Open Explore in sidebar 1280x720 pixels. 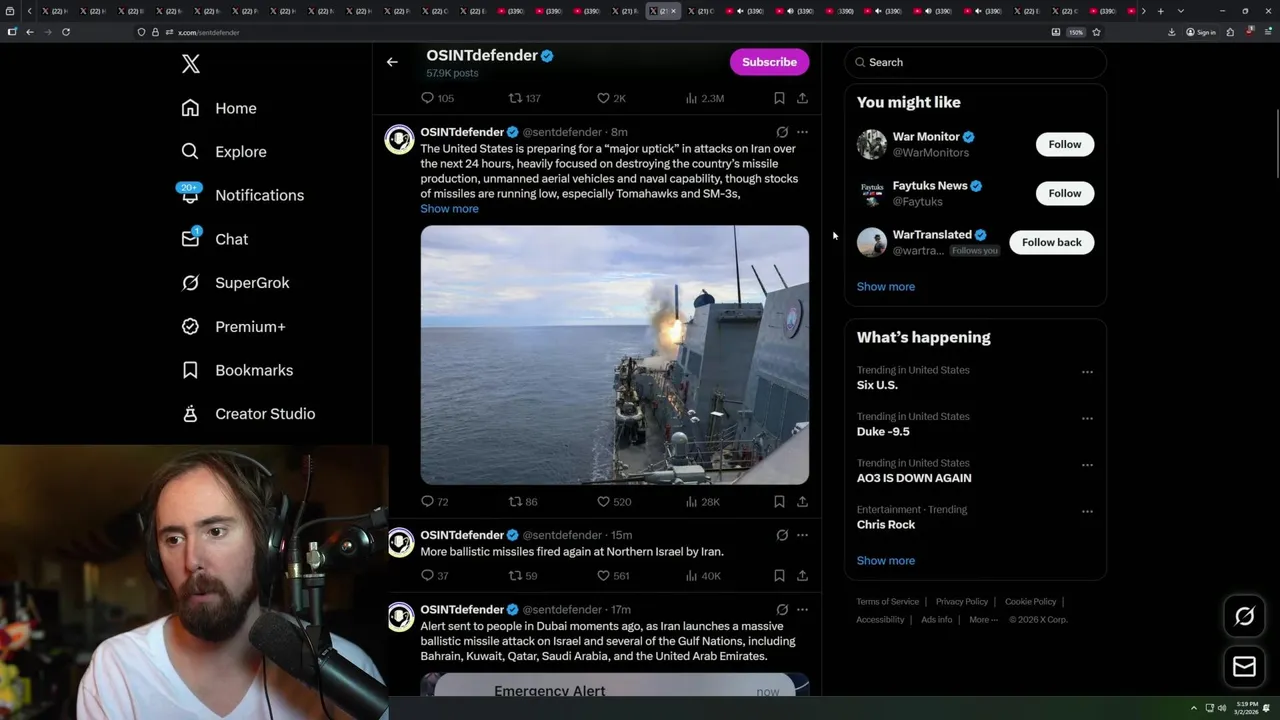point(224,152)
